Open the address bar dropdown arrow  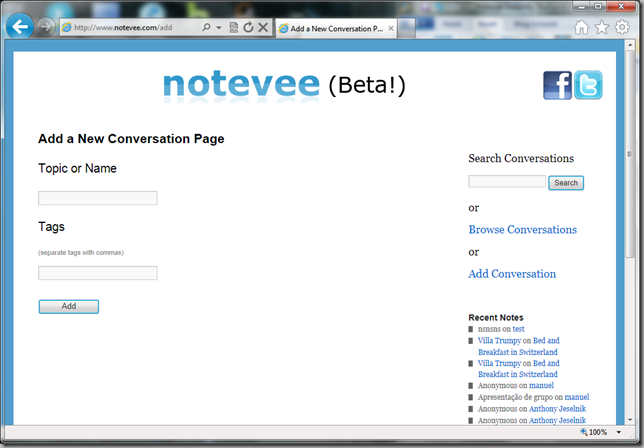click(x=219, y=28)
